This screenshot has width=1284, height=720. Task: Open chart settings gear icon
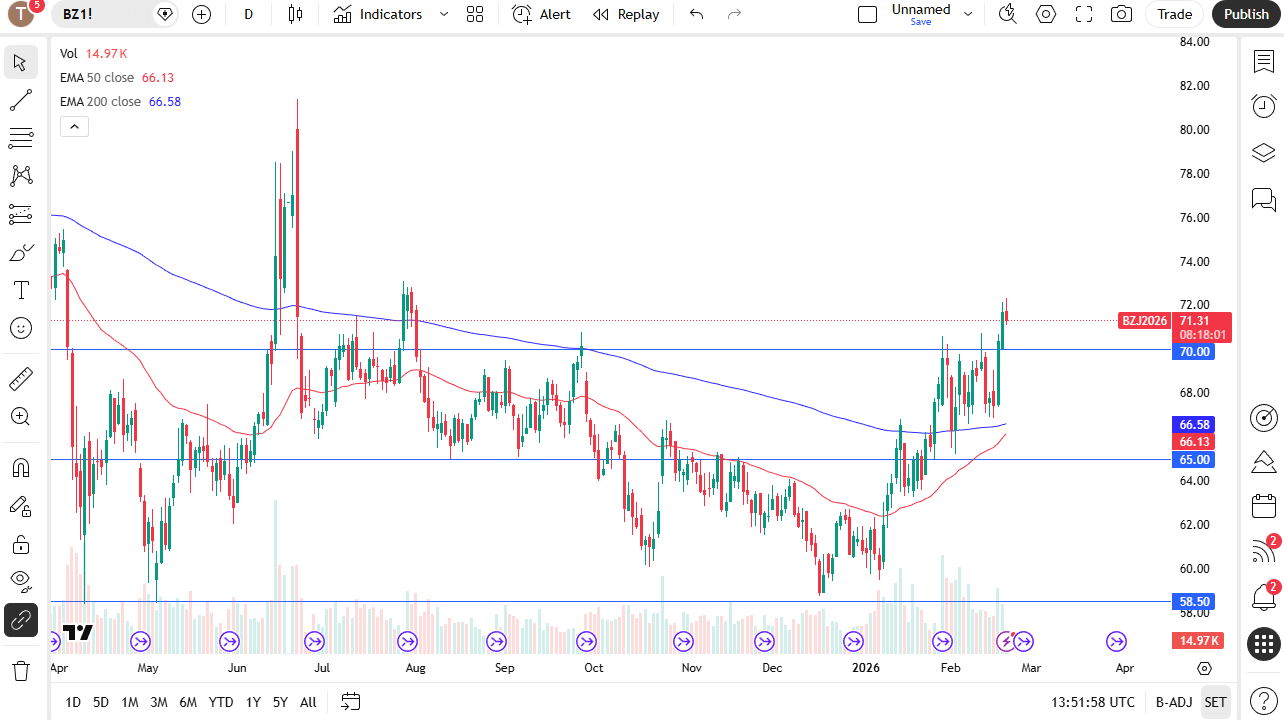point(1046,14)
